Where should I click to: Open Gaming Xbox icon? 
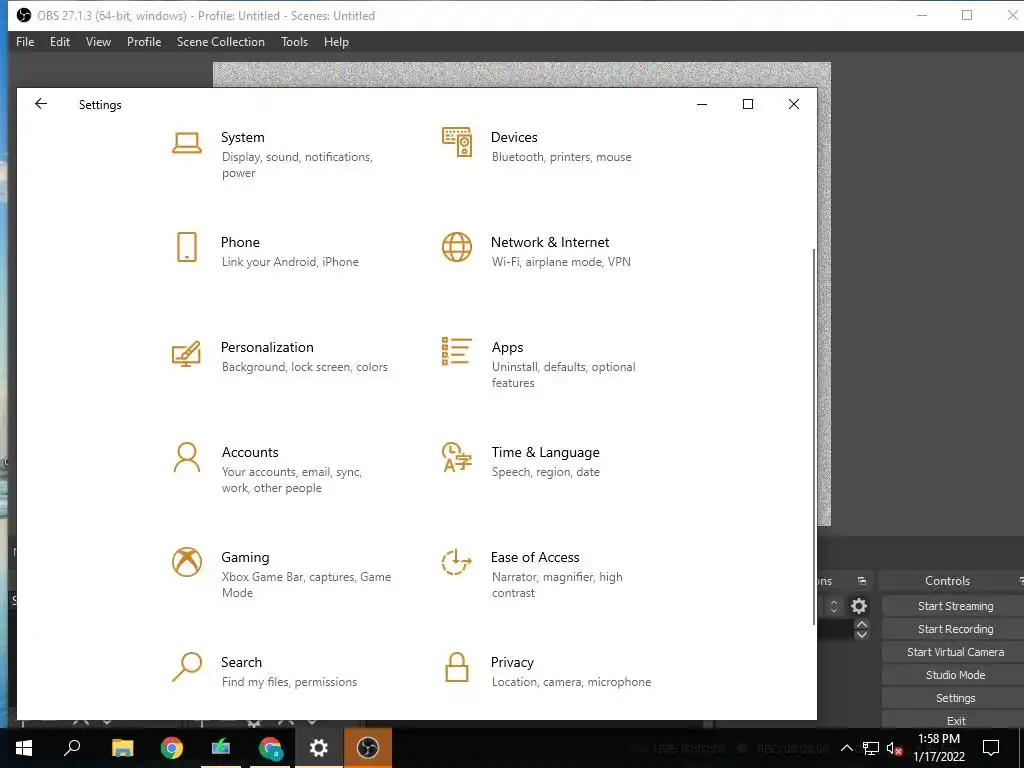point(187,562)
